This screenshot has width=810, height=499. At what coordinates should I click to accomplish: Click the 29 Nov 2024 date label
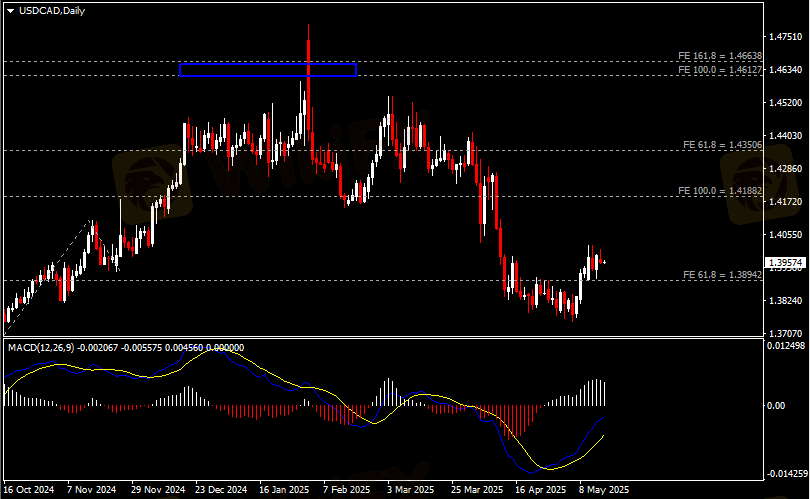click(158, 490)
